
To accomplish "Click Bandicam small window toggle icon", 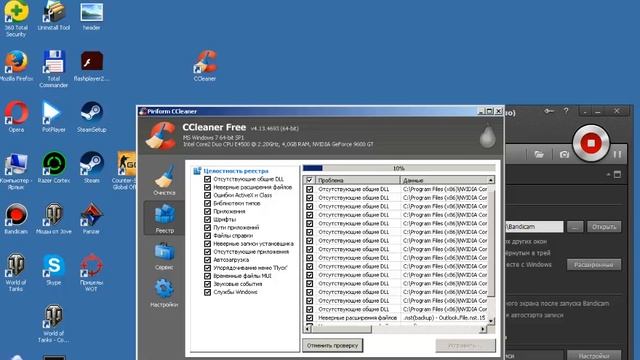I will pos(618,175).
